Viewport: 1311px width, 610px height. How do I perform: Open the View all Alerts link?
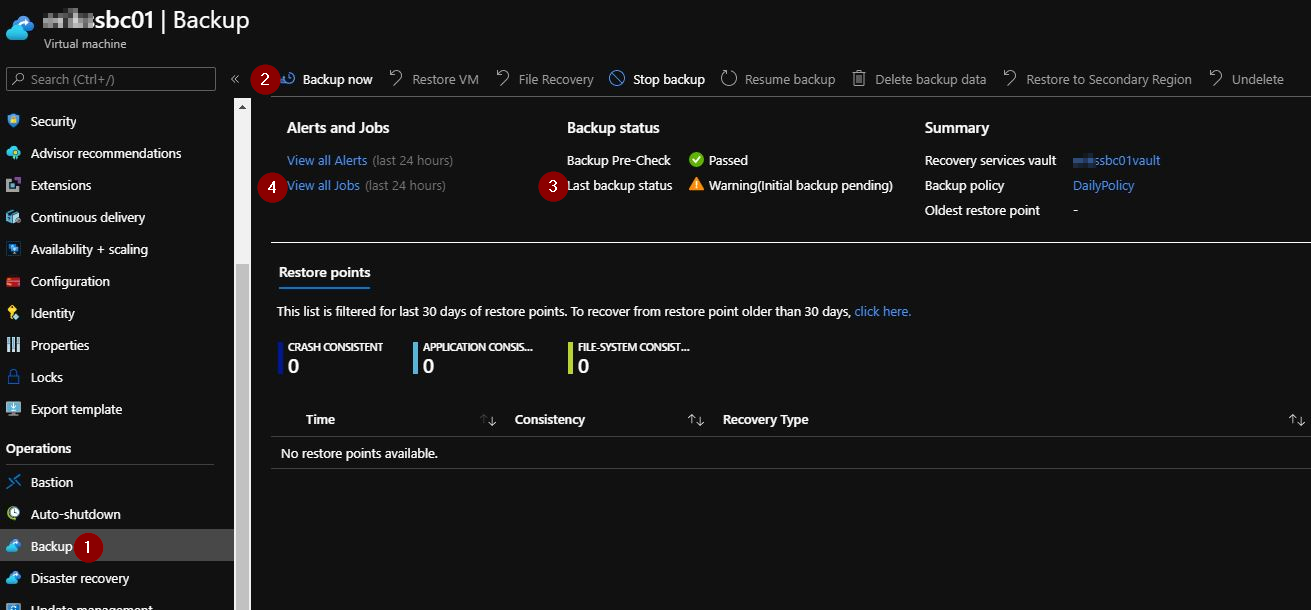click(x=327, y=160)
